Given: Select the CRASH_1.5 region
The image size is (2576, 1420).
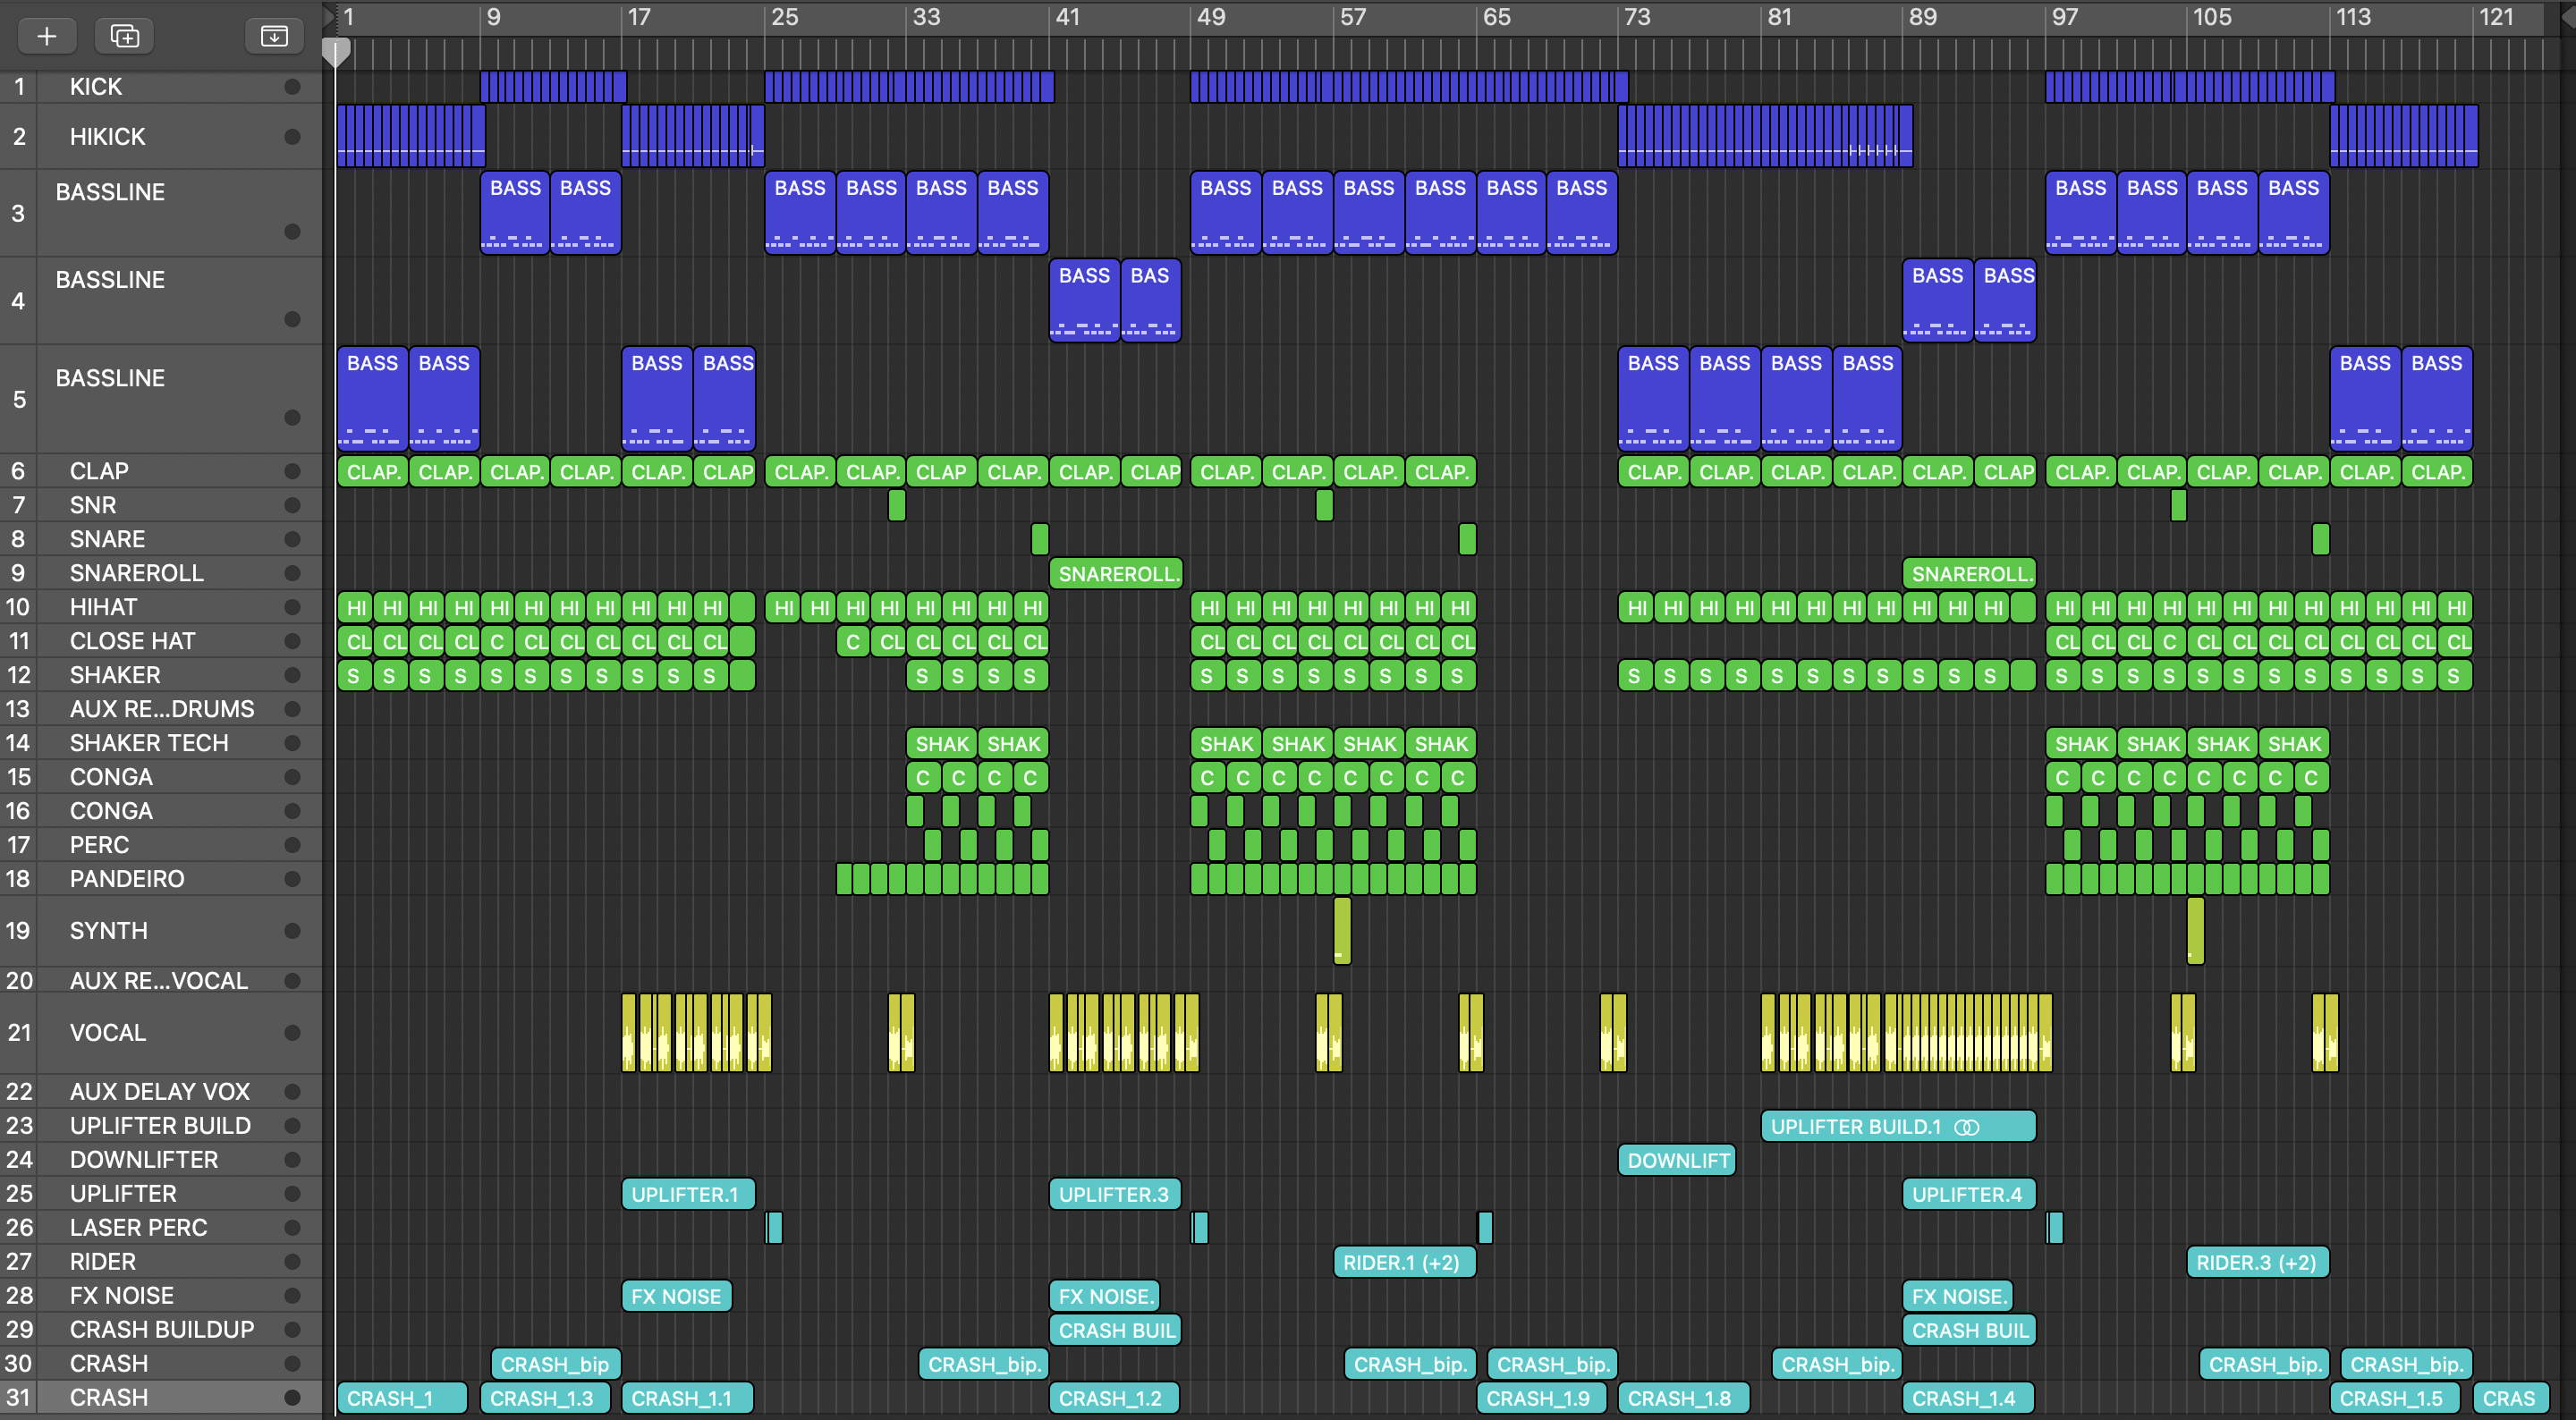Looking at the screenshot, I should coord(2395,1398).
